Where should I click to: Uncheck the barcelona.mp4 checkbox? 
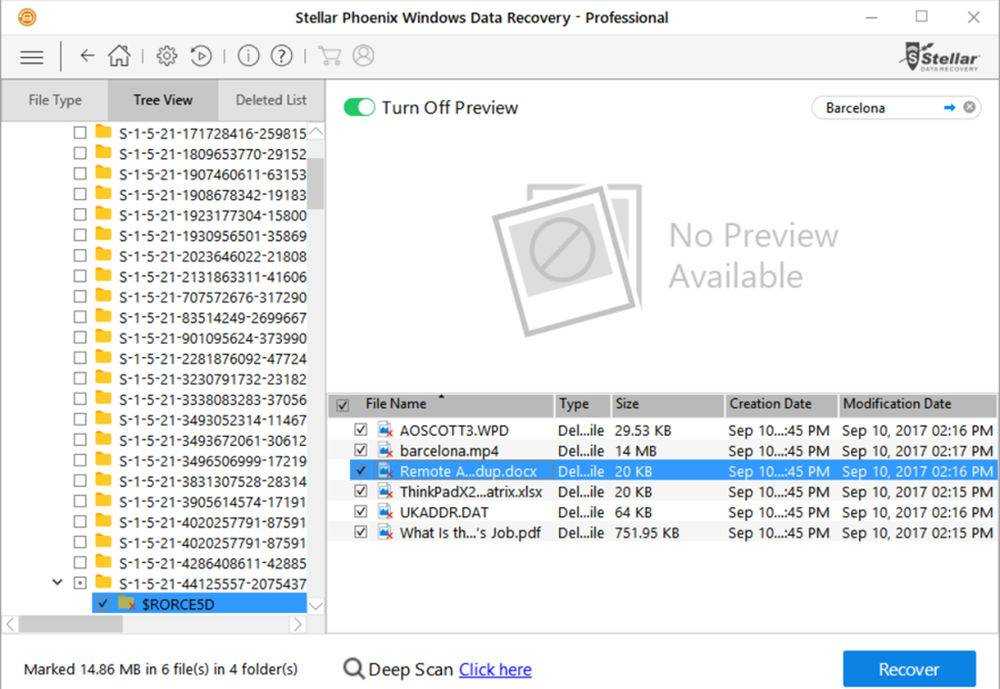point(361,451)
